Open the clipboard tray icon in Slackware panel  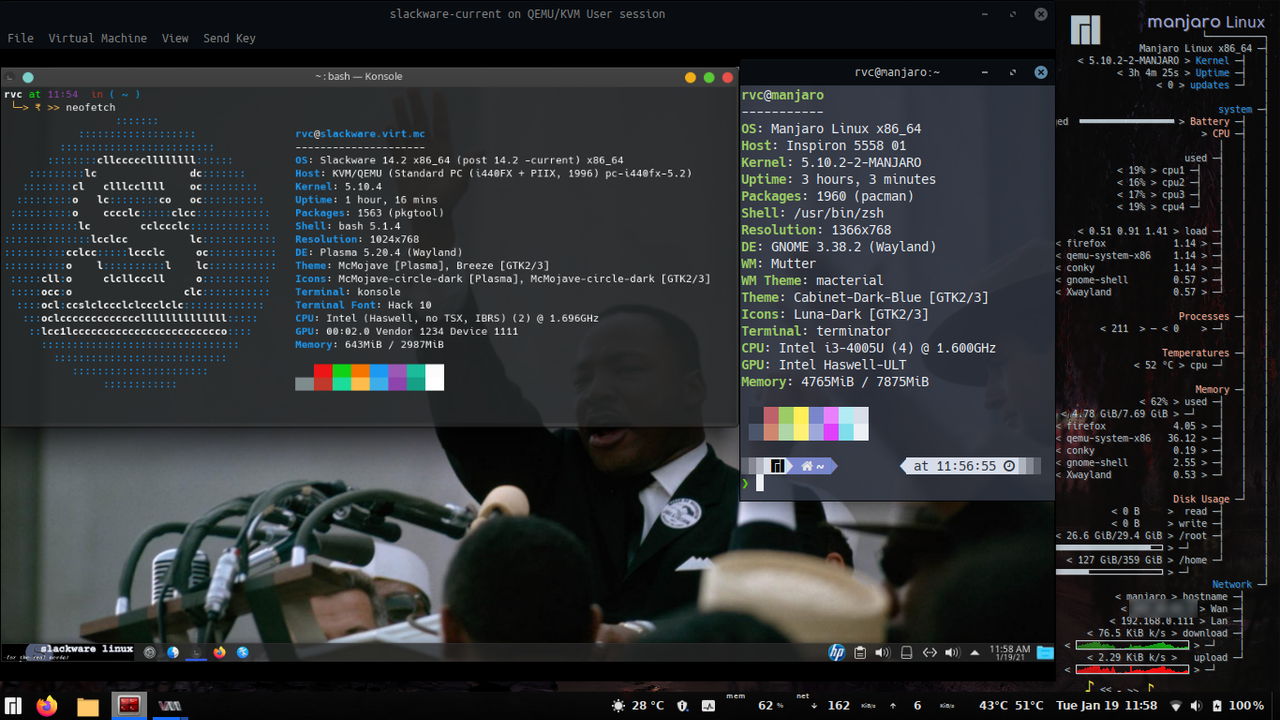pos(860,653)
